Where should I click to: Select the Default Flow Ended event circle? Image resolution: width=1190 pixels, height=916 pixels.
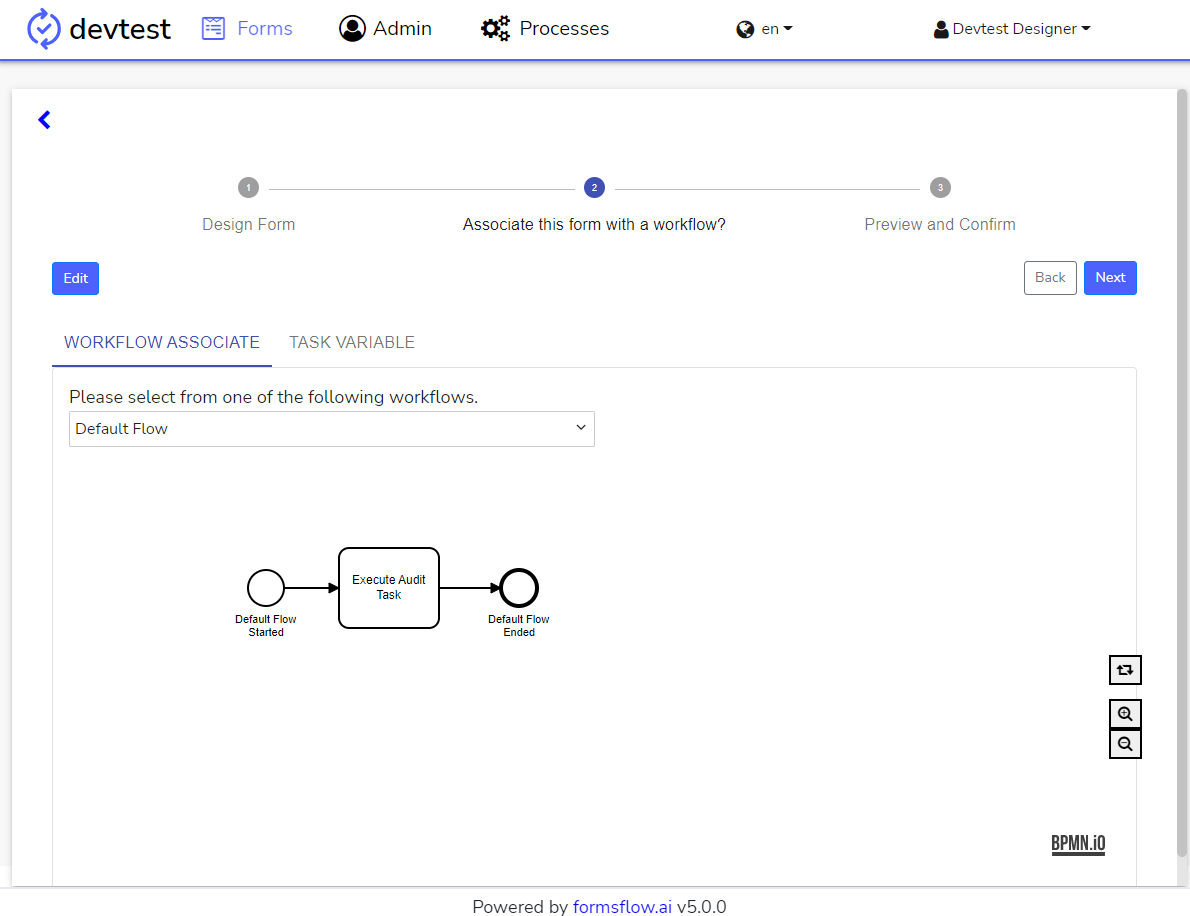pos(519,588)
